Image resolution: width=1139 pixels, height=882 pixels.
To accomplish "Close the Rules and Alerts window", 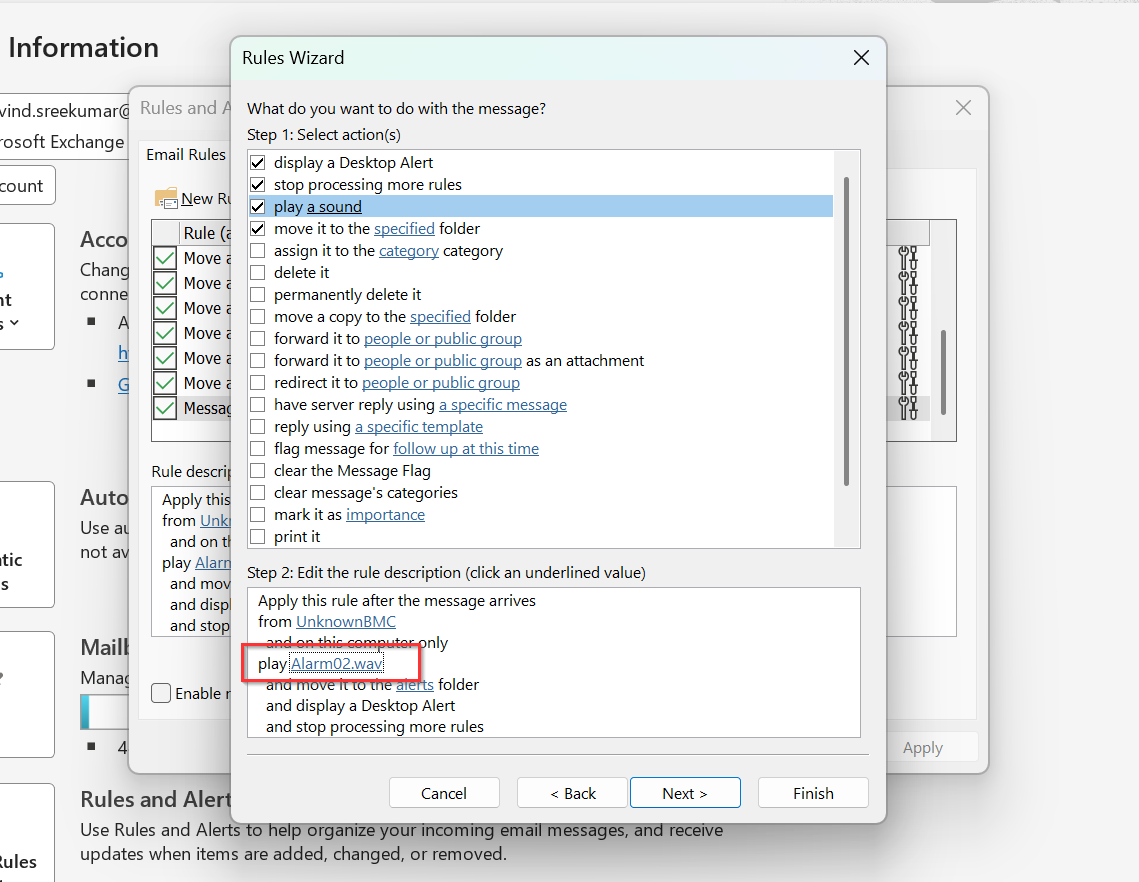I will [963, 108].
